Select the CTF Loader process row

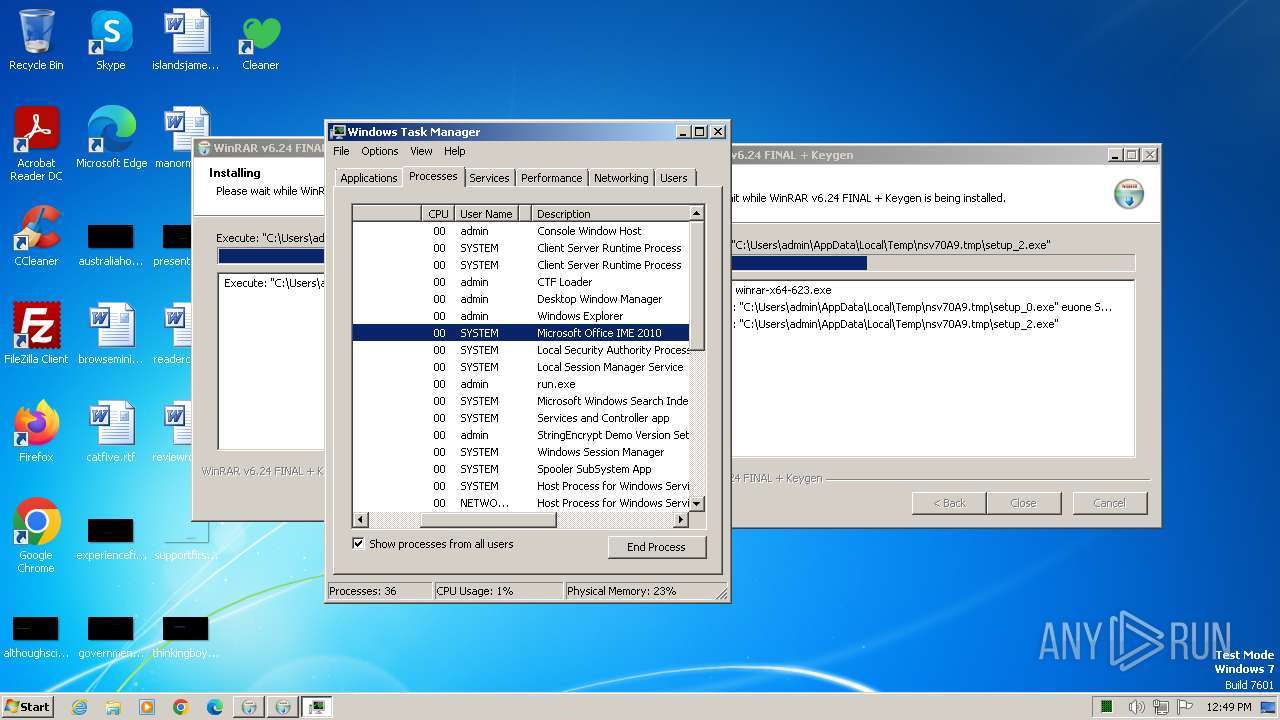[521, 282]
